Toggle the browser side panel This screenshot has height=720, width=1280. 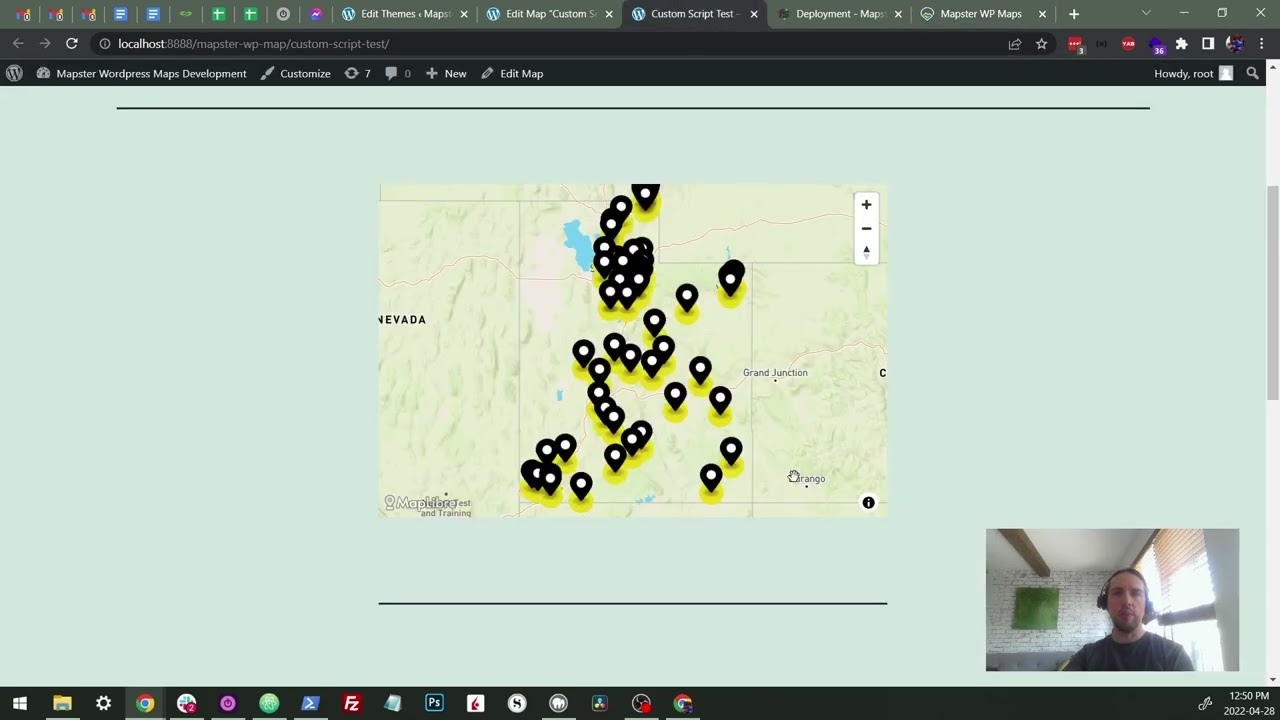[x=1208, y=44]
